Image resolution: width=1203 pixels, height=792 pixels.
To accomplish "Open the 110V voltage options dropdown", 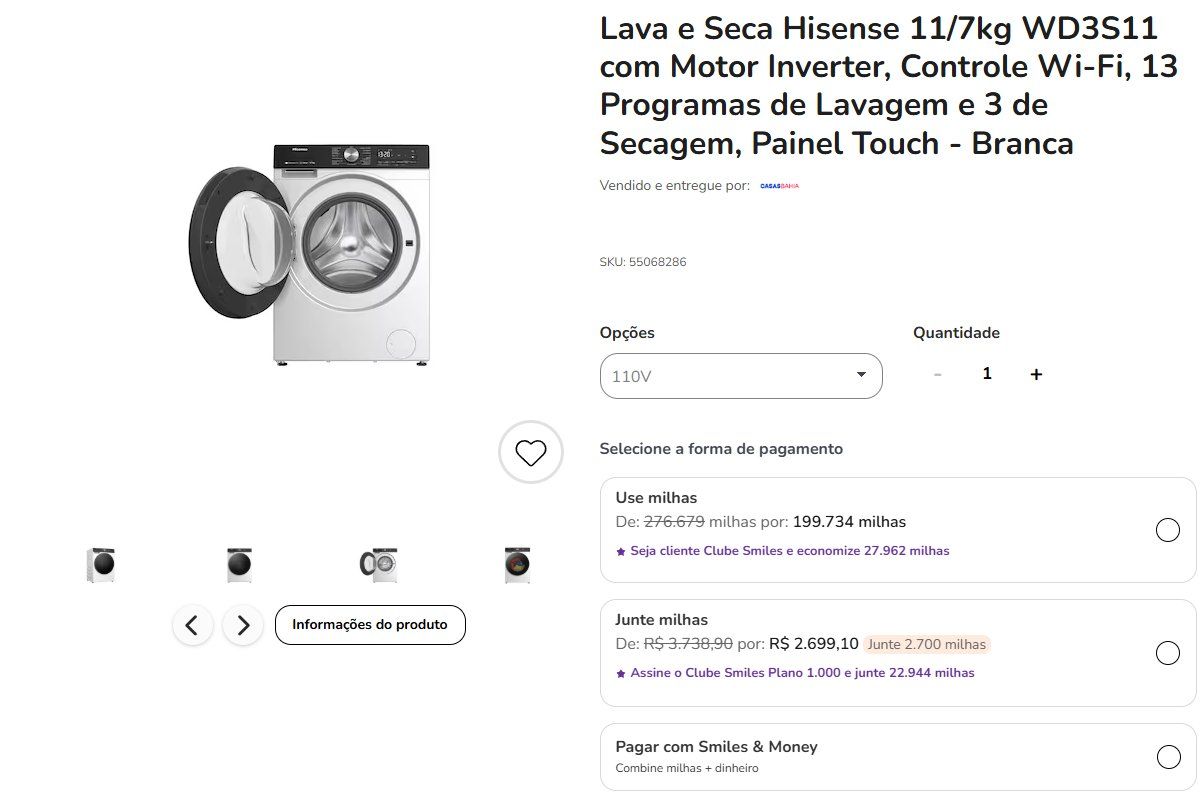I will click(740, 376).
